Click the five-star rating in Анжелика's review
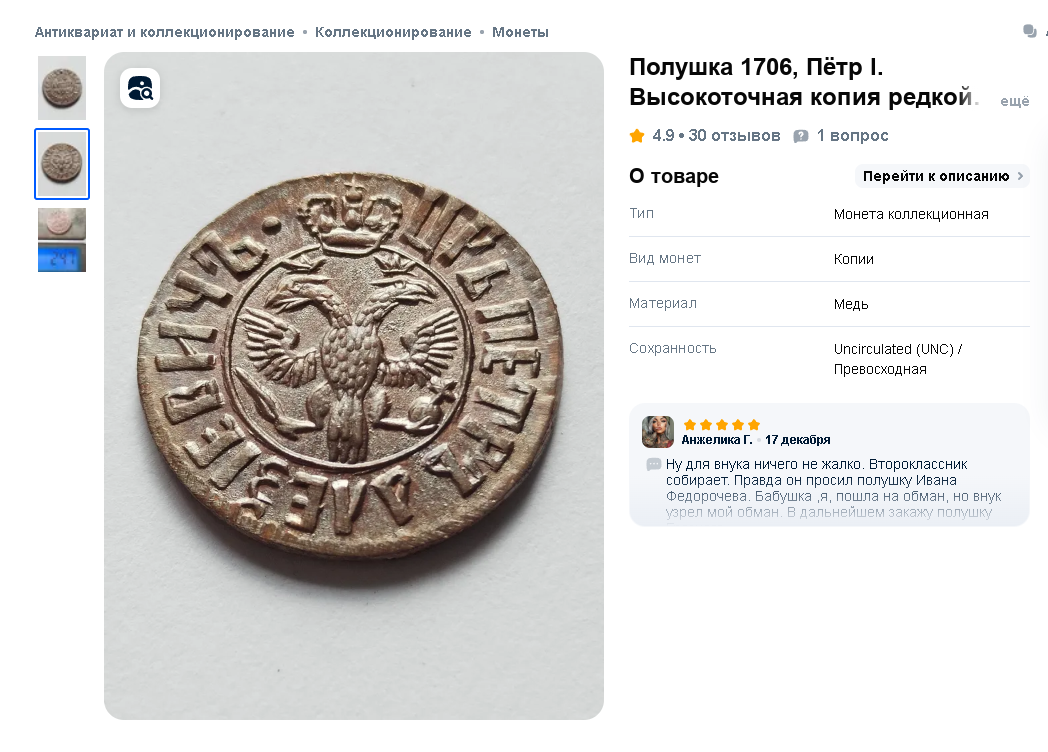Viewport: 1048px width, 752px height. [722, 424]
